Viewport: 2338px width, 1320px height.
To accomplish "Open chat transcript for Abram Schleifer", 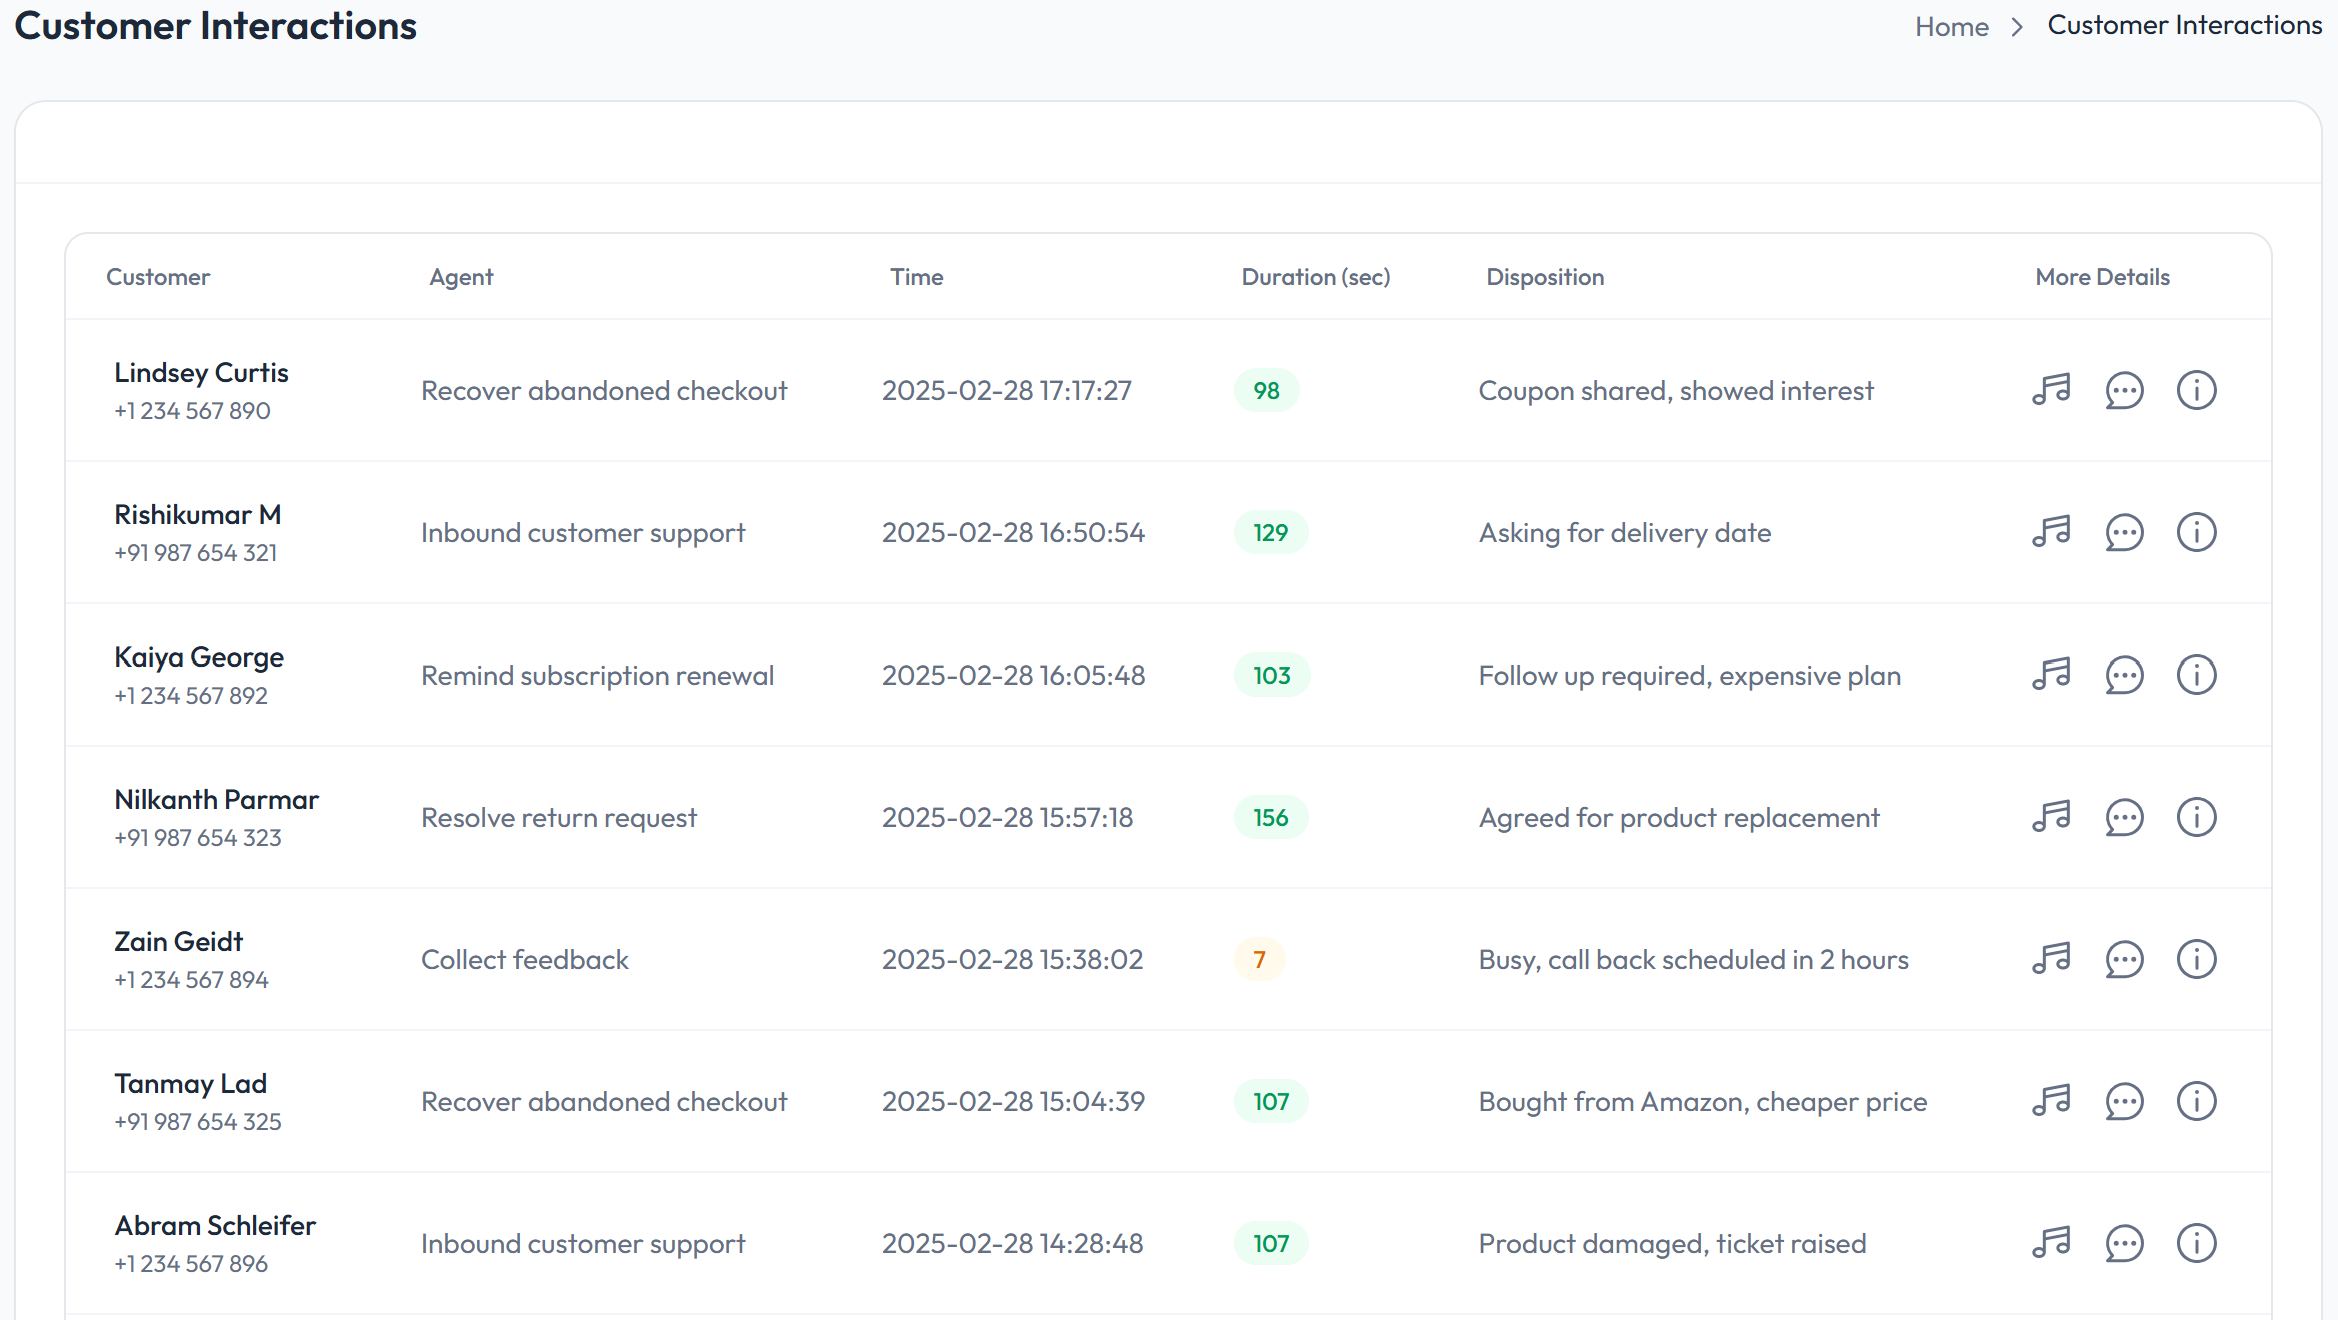I will (x=2124, y=1244).
